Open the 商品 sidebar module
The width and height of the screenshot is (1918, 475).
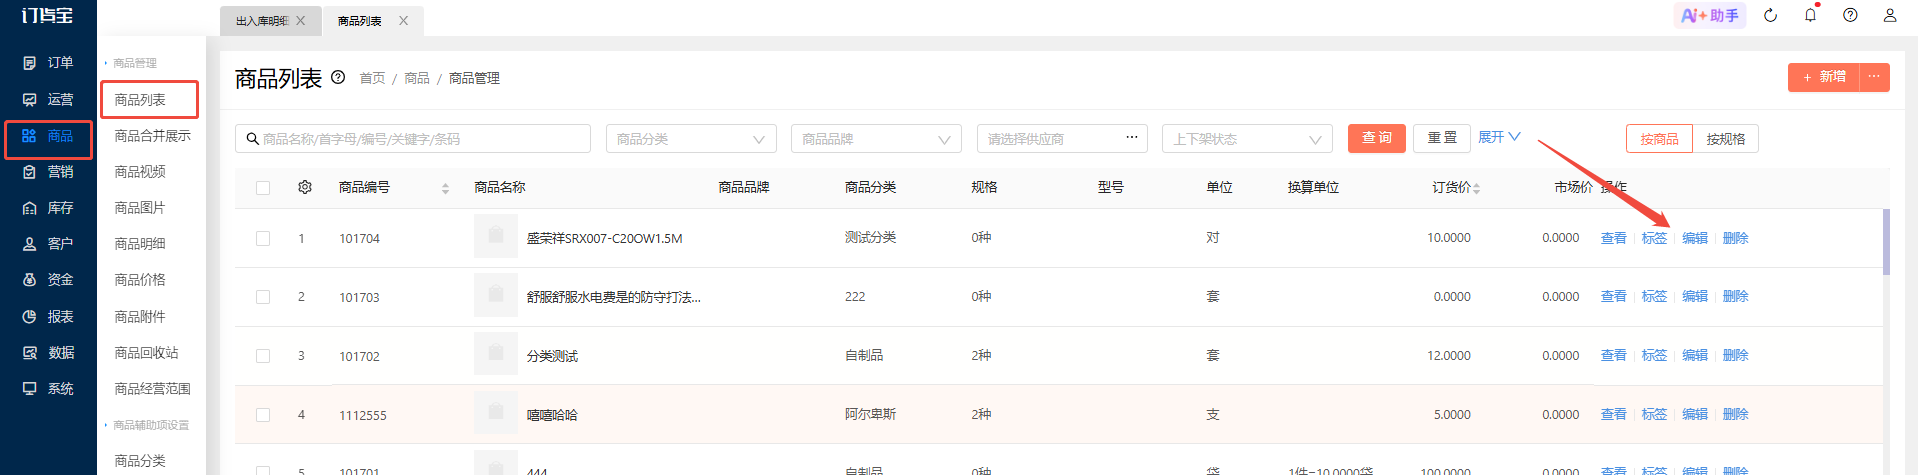click(x=48, y=136)
